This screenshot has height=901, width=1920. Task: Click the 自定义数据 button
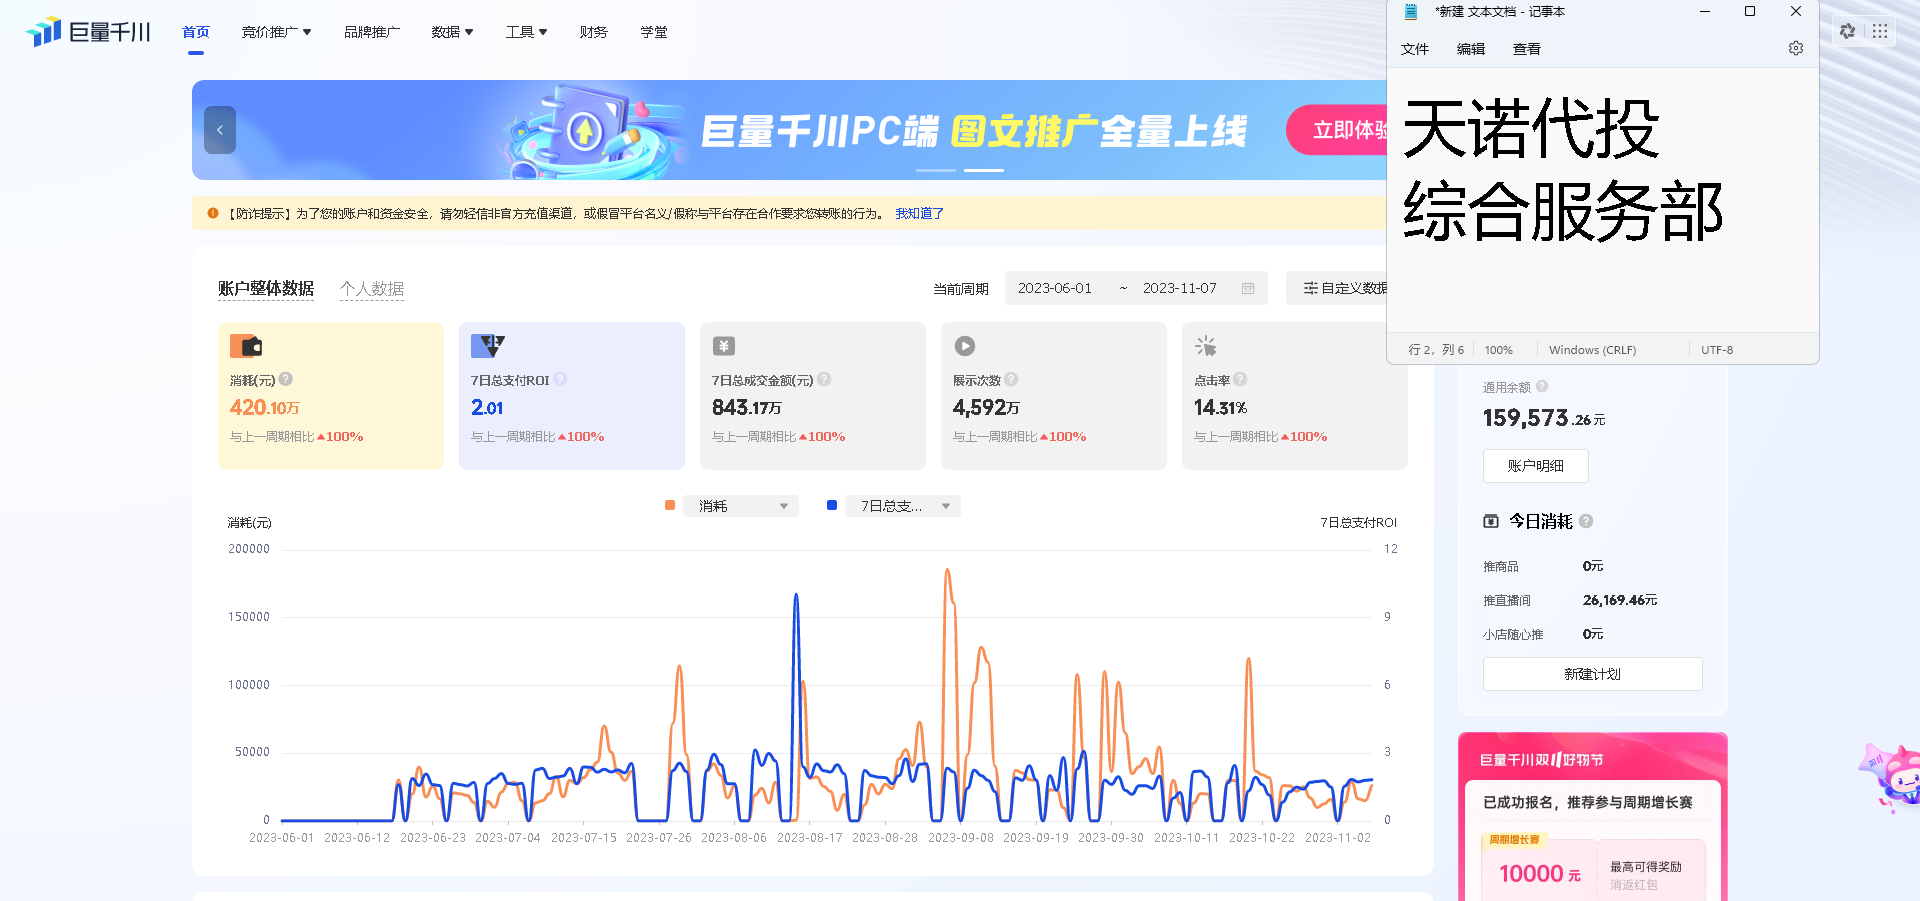(1337, 288)
